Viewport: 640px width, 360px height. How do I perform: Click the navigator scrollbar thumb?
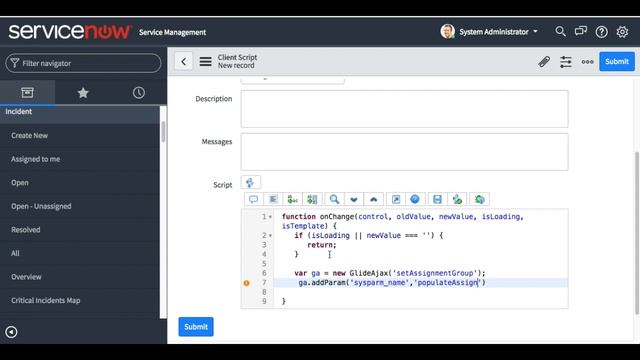point(163,131)
